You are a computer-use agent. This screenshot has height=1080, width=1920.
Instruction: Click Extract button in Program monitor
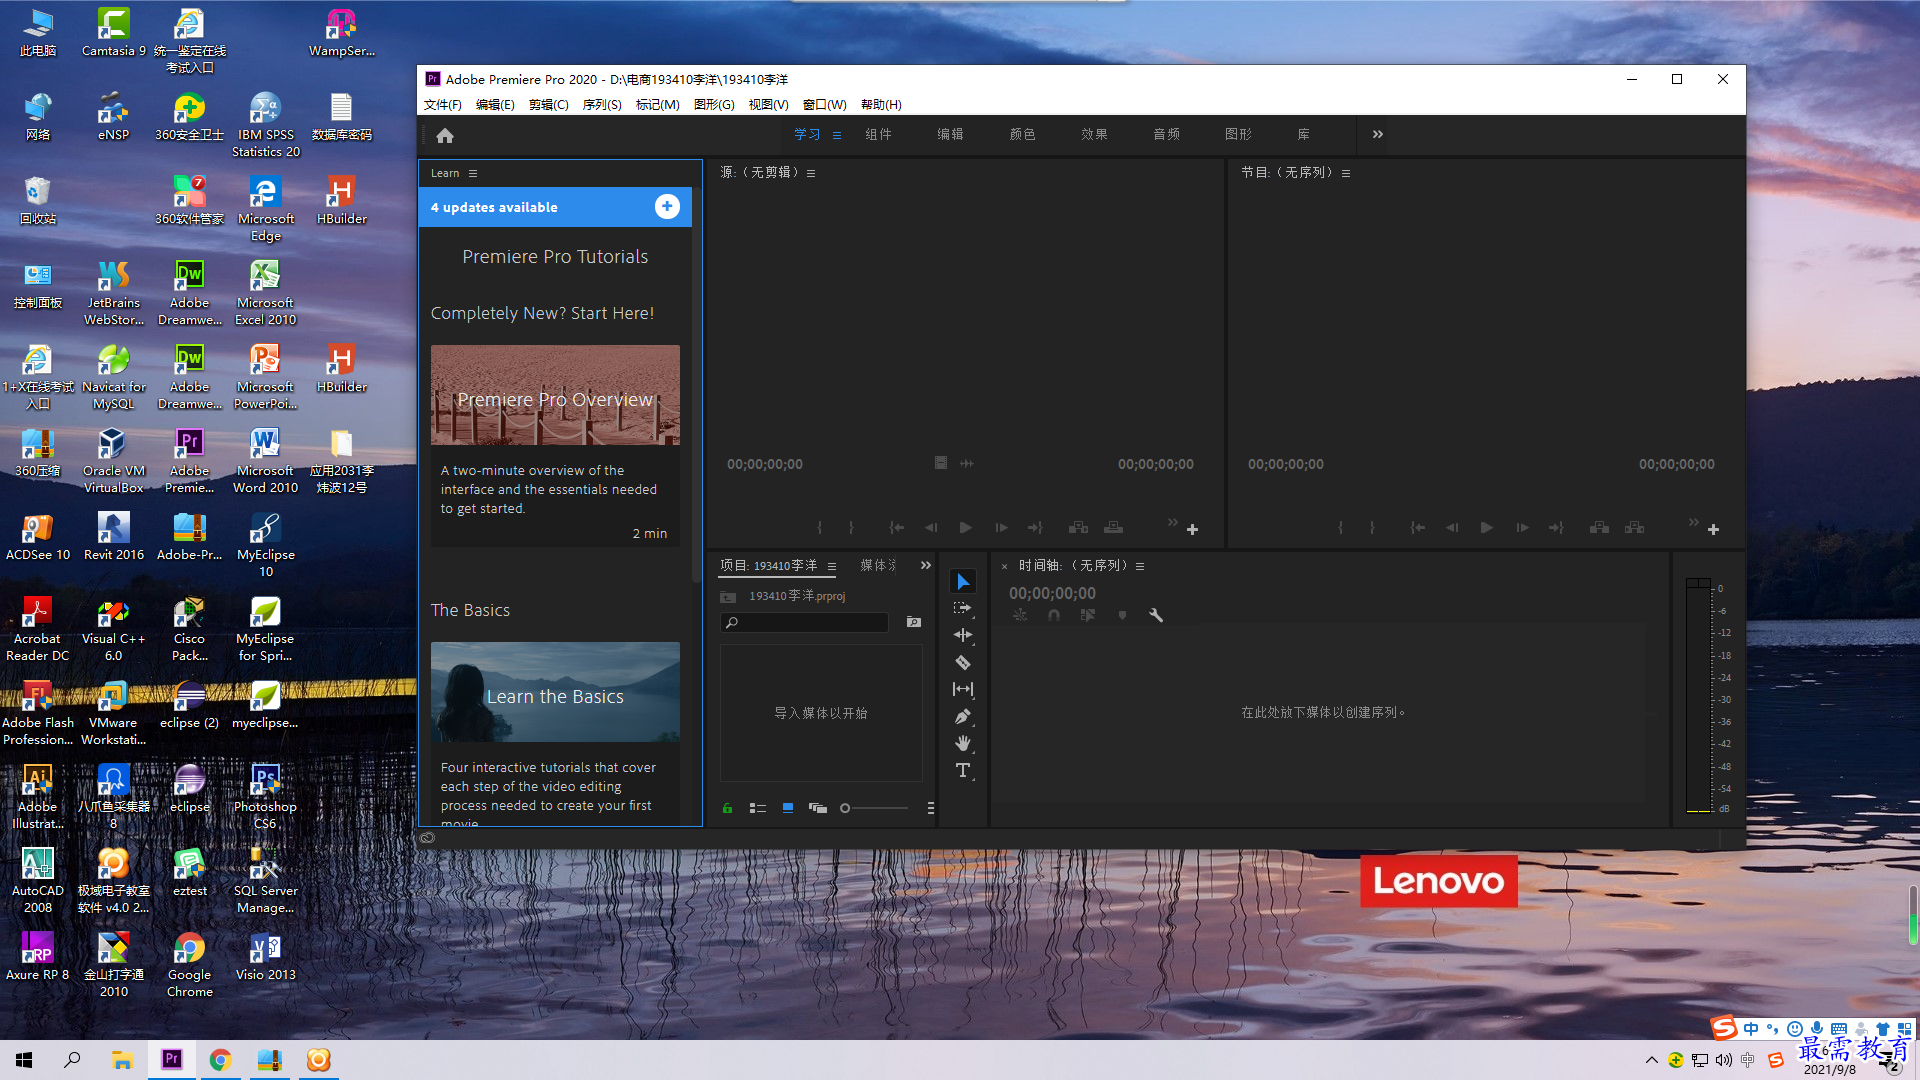1634,527
